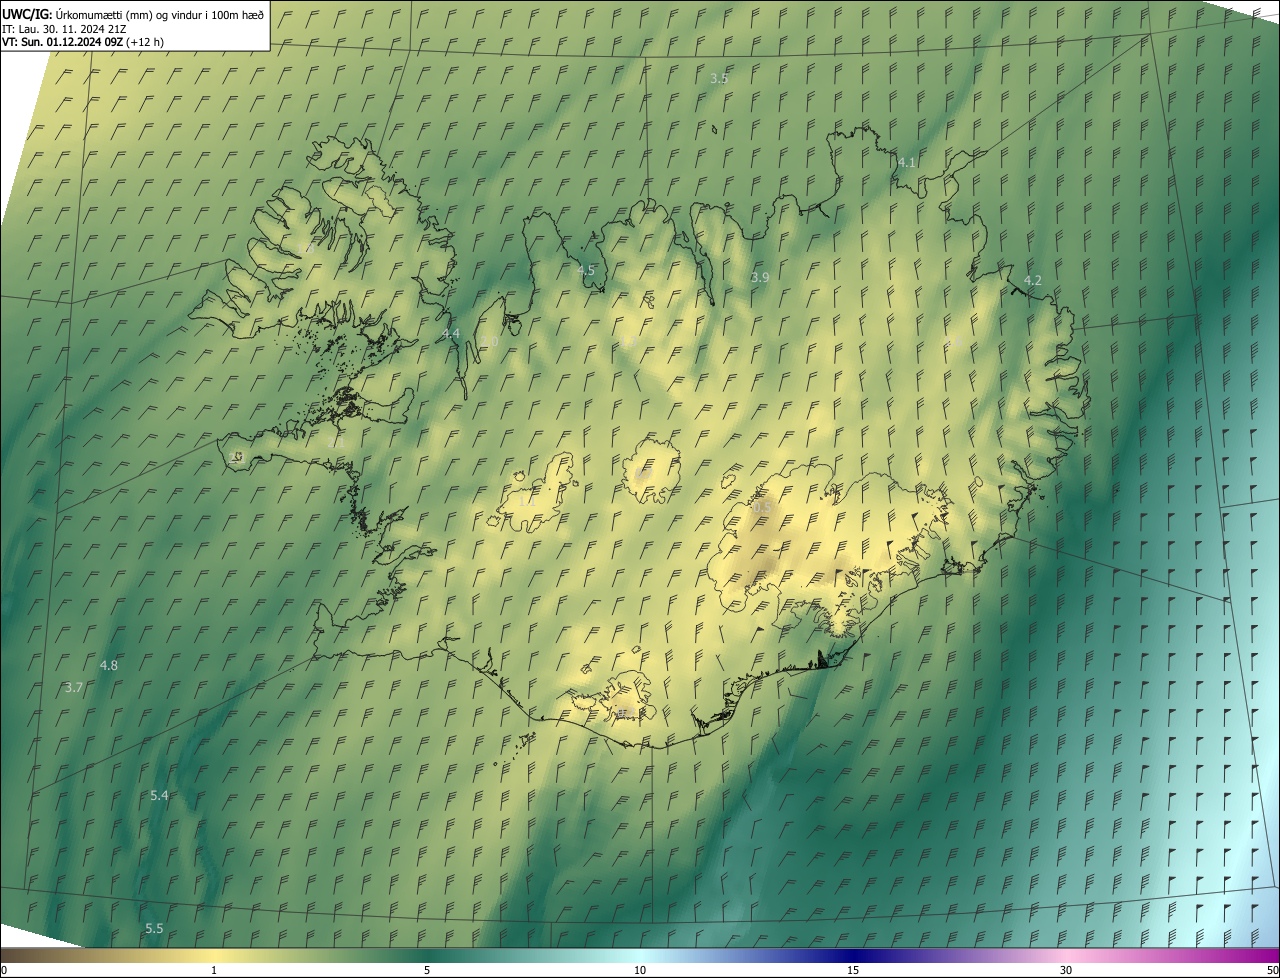Select the 4.2 value label on the east coast
The width and height of the screenshot is (1280, 978).
(1033, 281)
